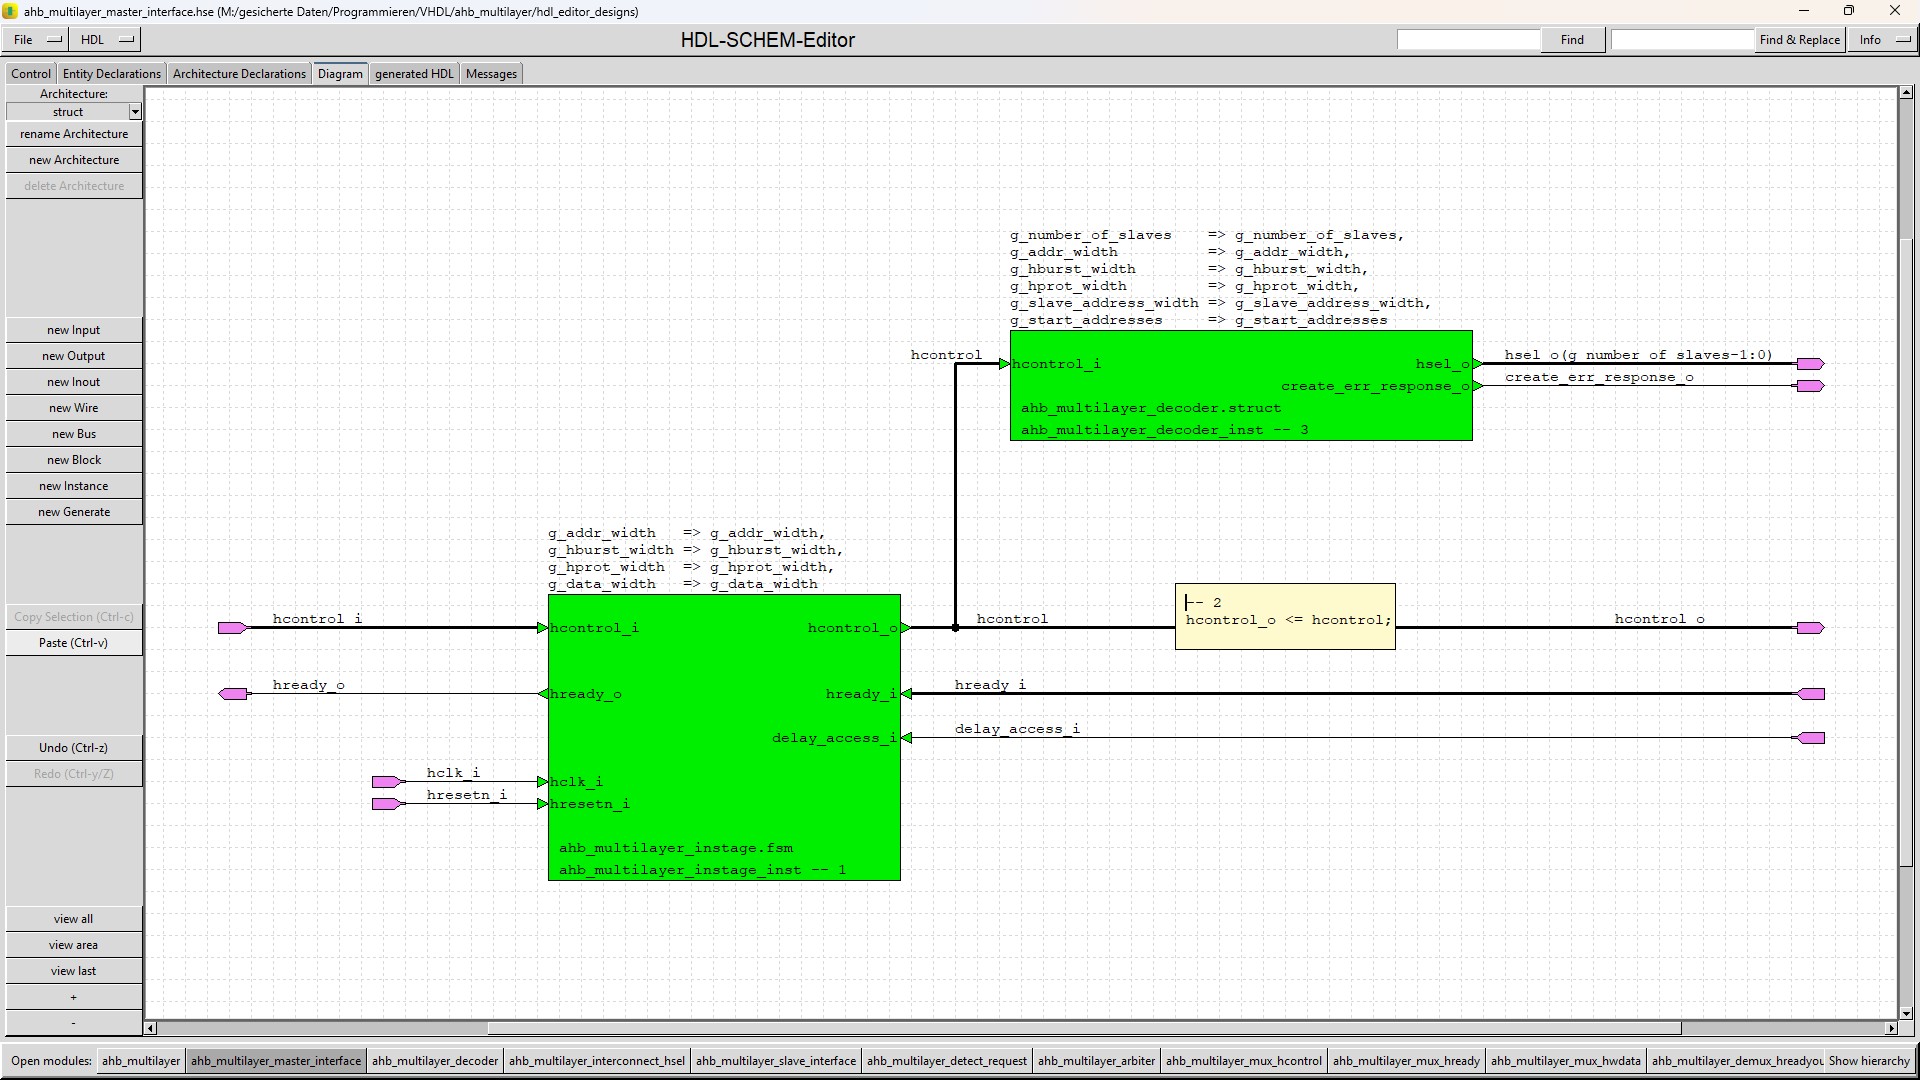Switch to the generated HDL tab
This screenshot has height=1080, width=1920.
[x=414, y=74]
